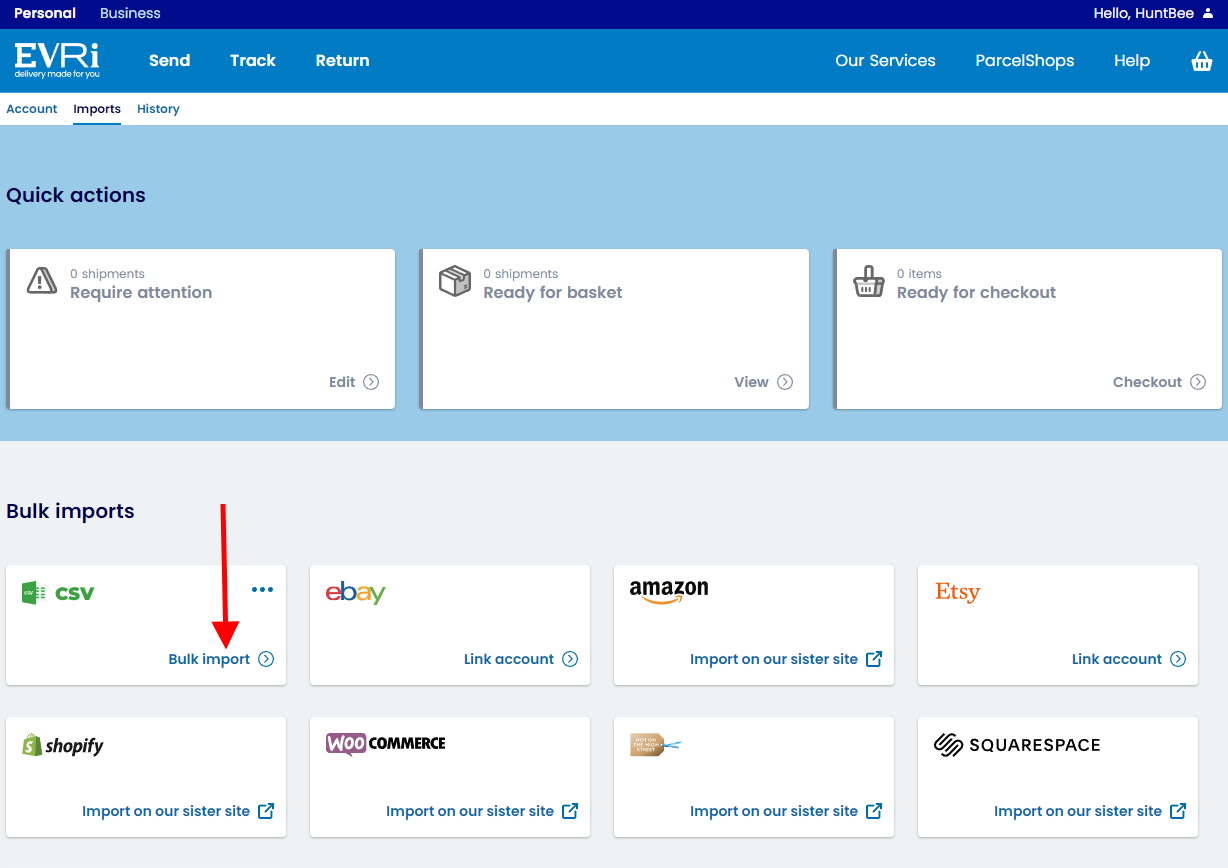Click the Ready for checkout heading
This screenshot has height=868, width=1228.
[977, 293]
